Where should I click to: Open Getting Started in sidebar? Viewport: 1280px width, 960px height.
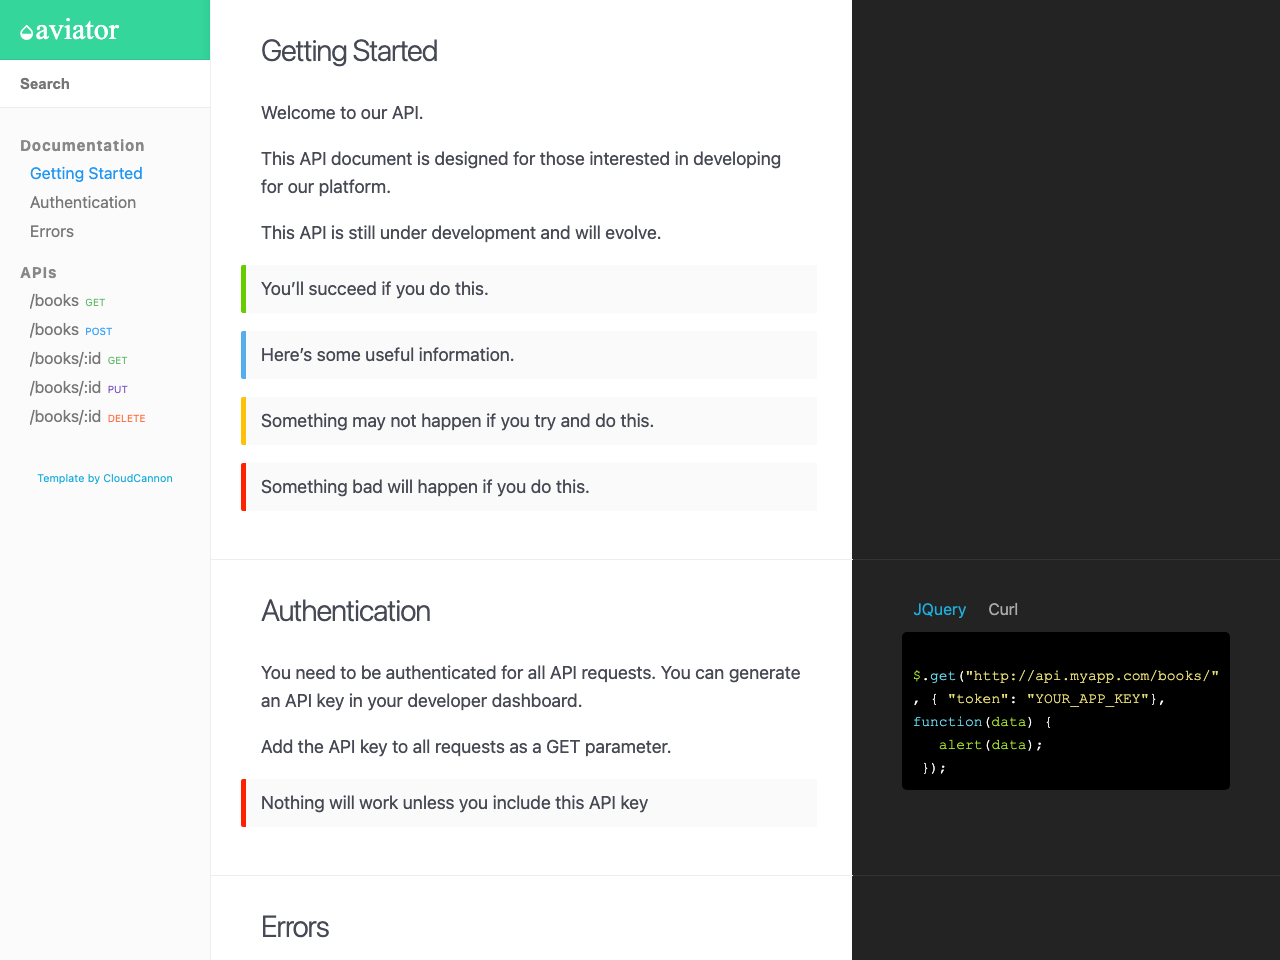click(x=86, y=173)
